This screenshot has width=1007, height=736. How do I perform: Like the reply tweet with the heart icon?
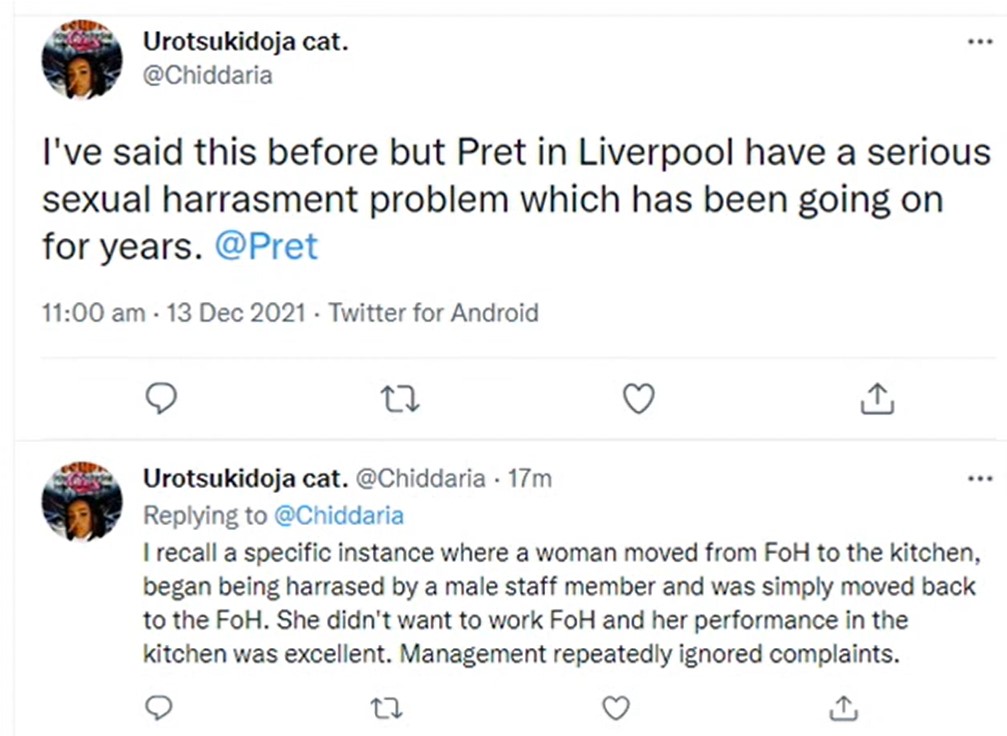[615, 707]
